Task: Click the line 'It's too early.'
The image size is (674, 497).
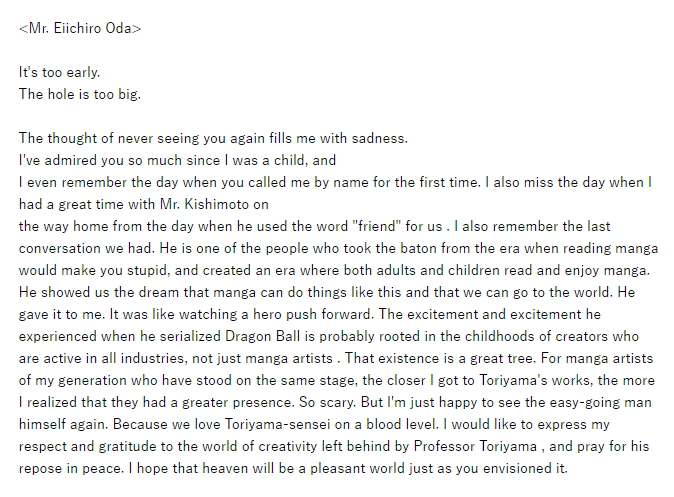Action: tap(59, 72)
